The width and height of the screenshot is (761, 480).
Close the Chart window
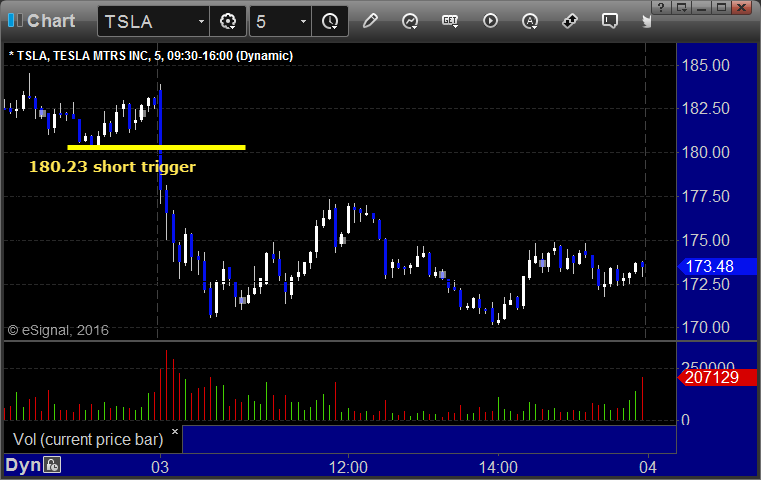pos(742,7)
